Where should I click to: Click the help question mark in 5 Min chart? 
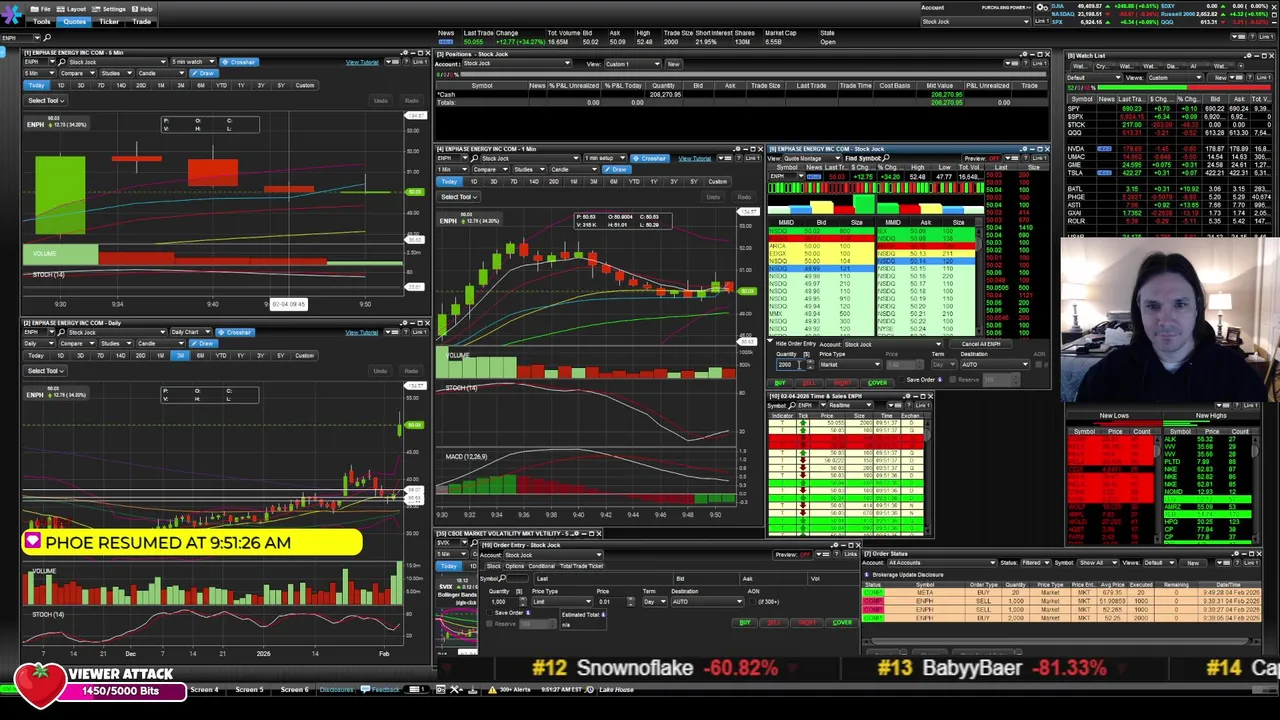(406, 62)
